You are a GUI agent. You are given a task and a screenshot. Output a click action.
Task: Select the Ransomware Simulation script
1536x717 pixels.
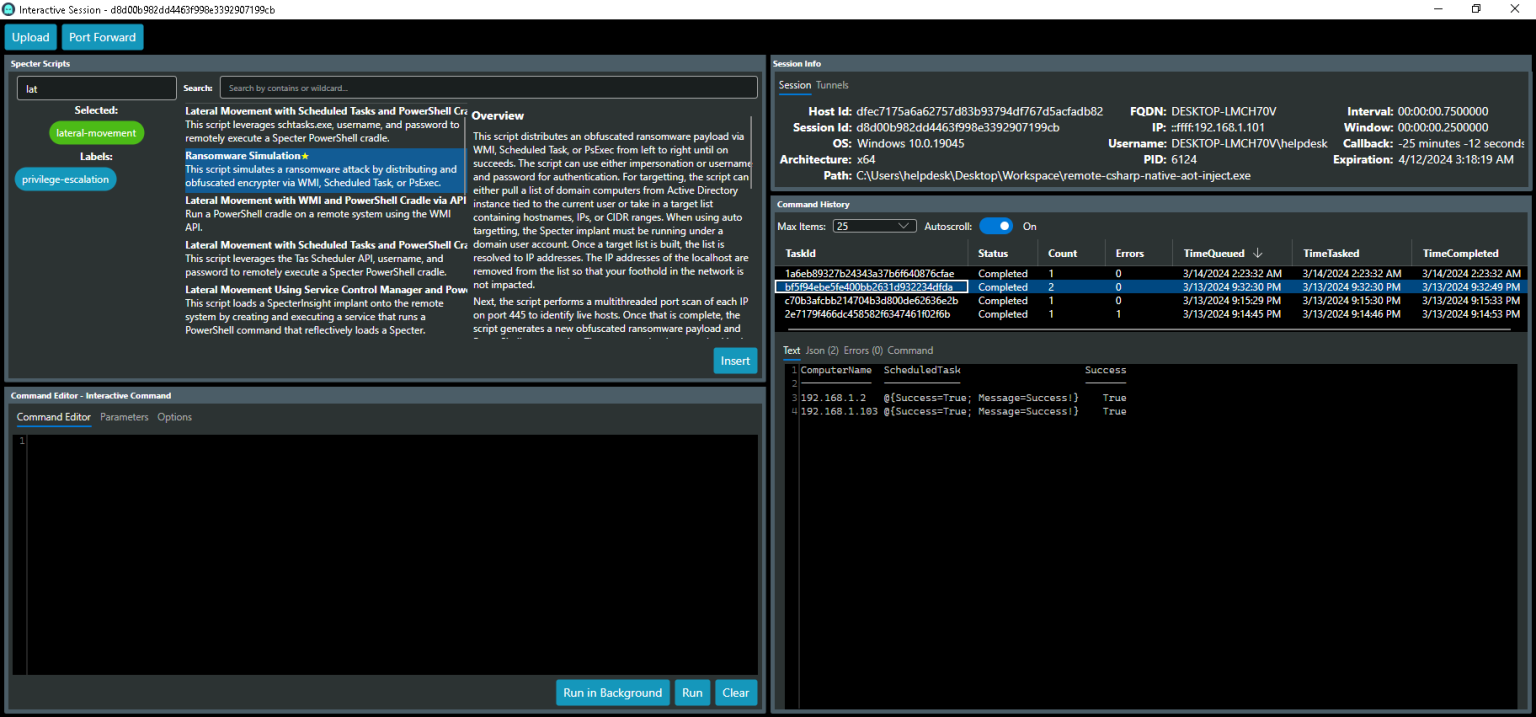point(325,169)
